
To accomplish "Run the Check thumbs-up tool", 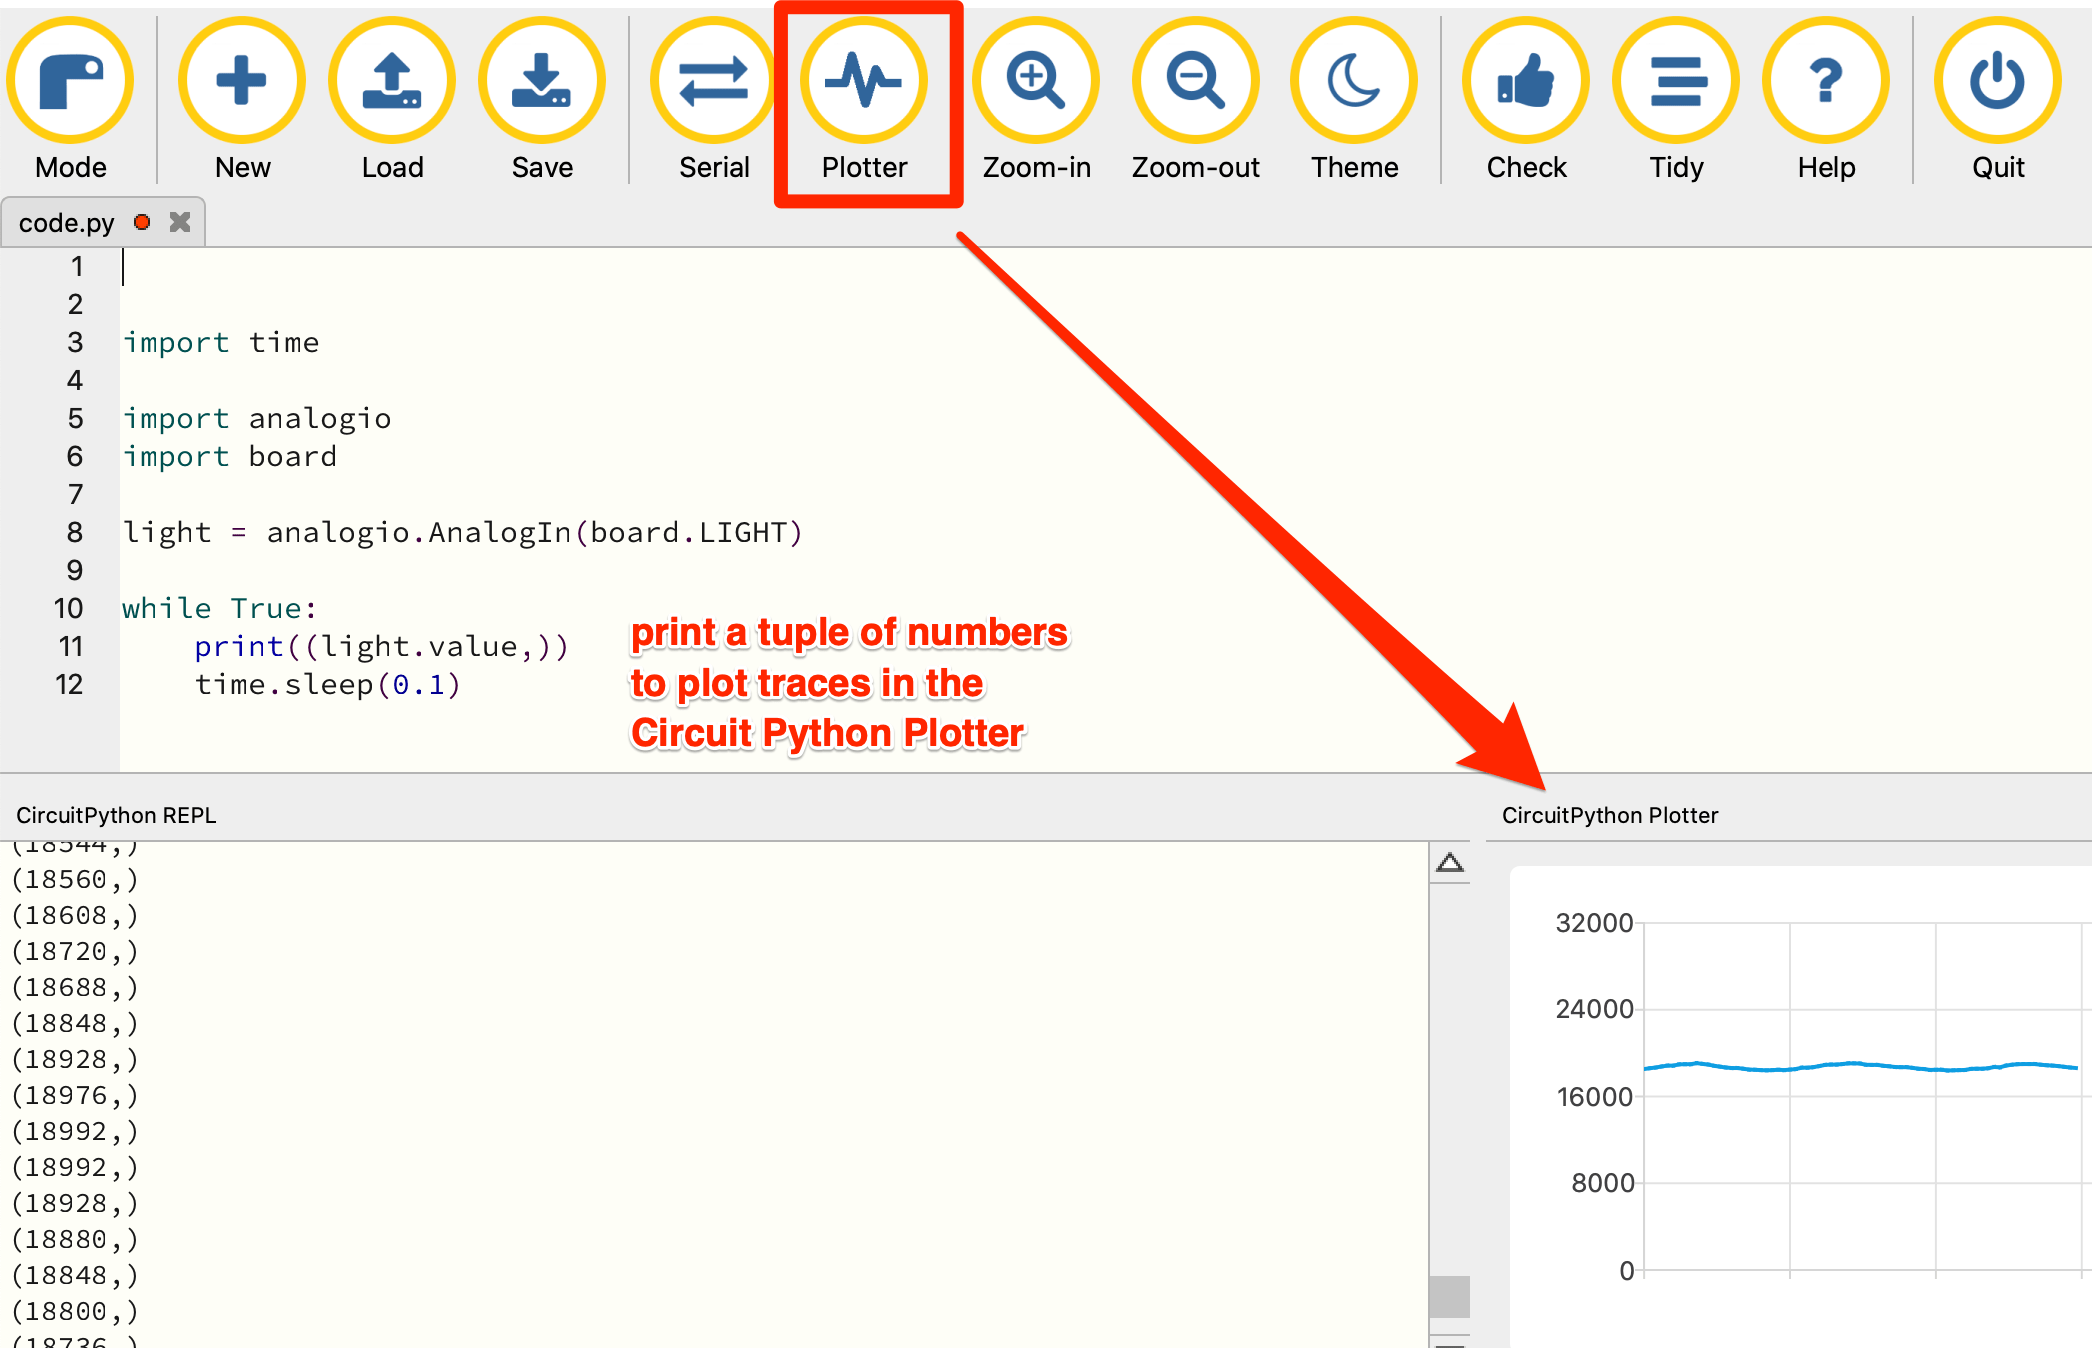I will point(1526,82).
